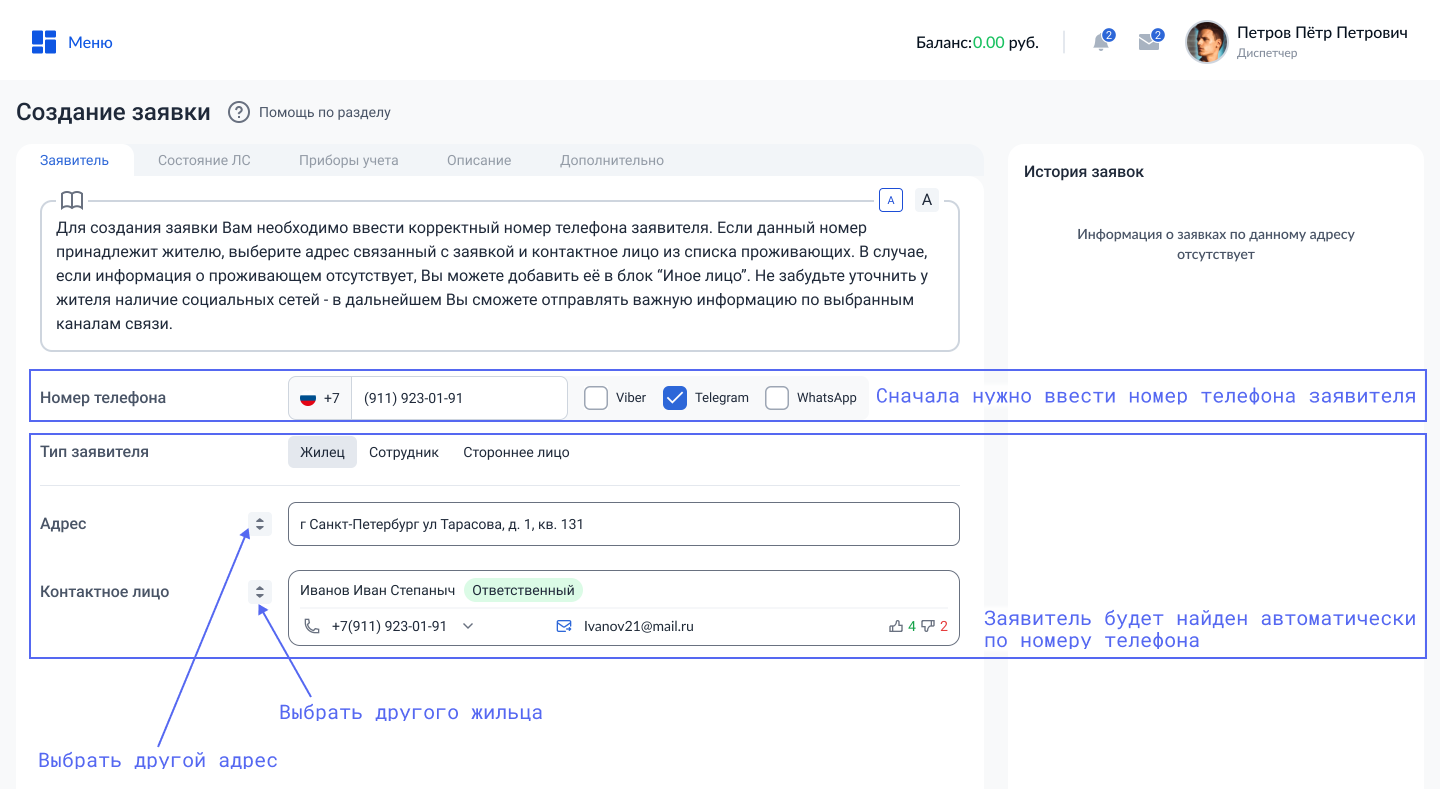The width and height of the screenshot is (1440, 789).
Task: Click the Диспетчер role label
Action: click(1267, 53)
